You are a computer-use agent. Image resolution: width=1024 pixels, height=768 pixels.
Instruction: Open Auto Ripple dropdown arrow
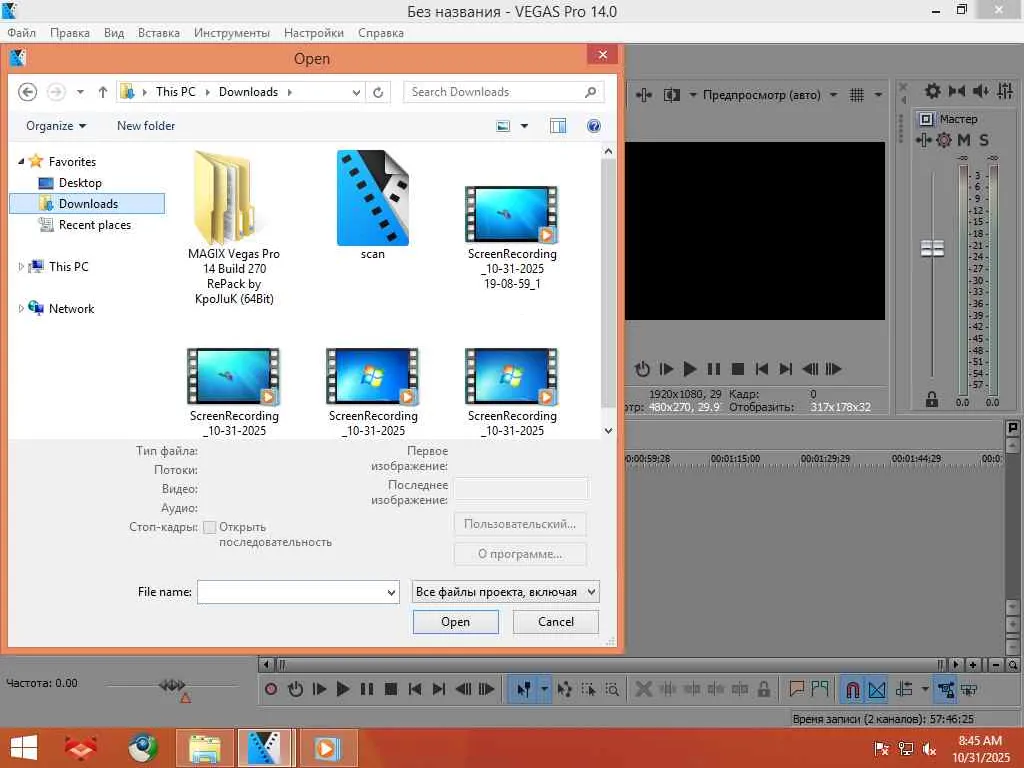[925, 689]
